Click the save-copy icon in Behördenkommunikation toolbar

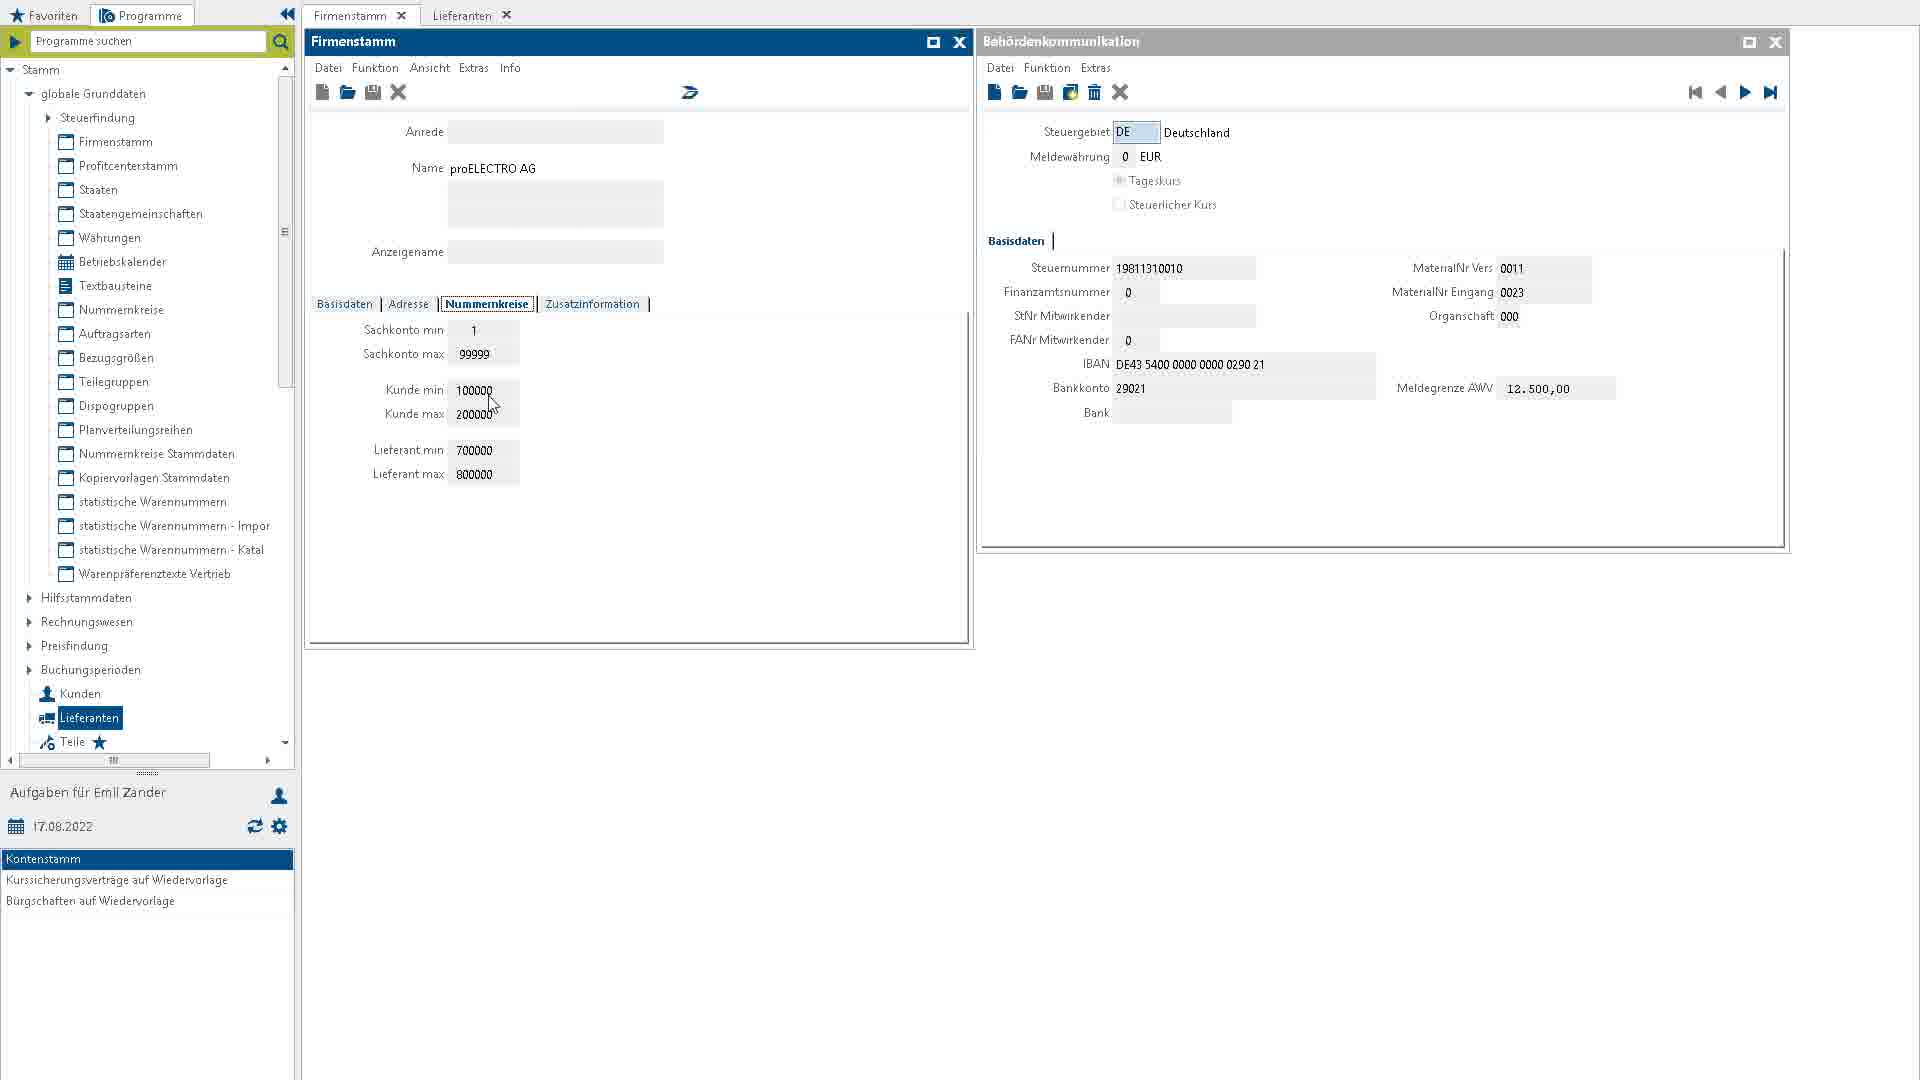coord(1070,92)
